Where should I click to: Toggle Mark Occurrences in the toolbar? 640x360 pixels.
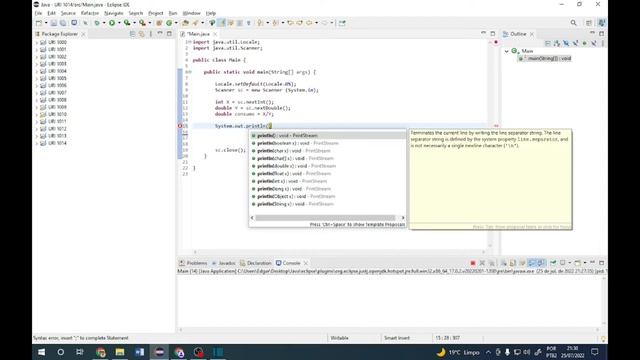pyautogui.click(x=221, y=23)
